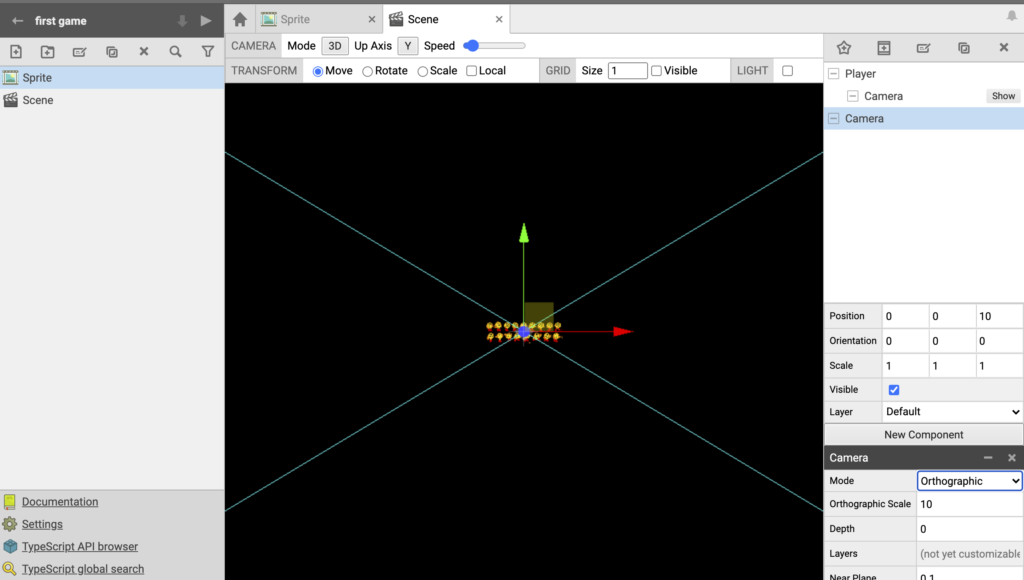
Task: Close the Sprite tab
Action: 372,20
